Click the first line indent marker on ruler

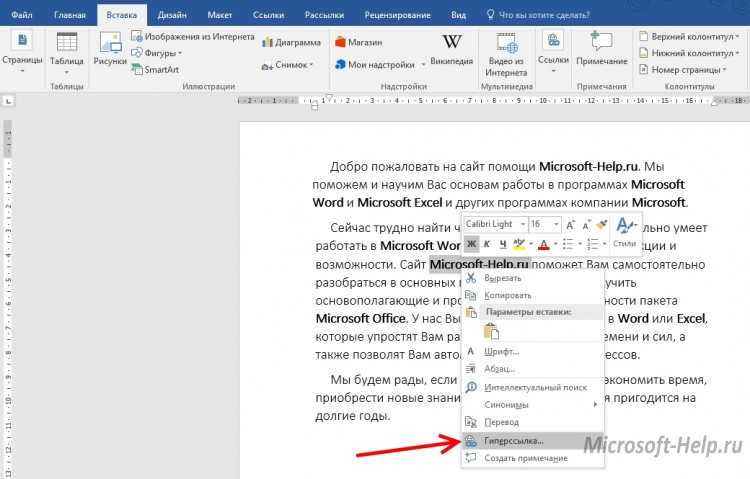[x=329, y=98]
